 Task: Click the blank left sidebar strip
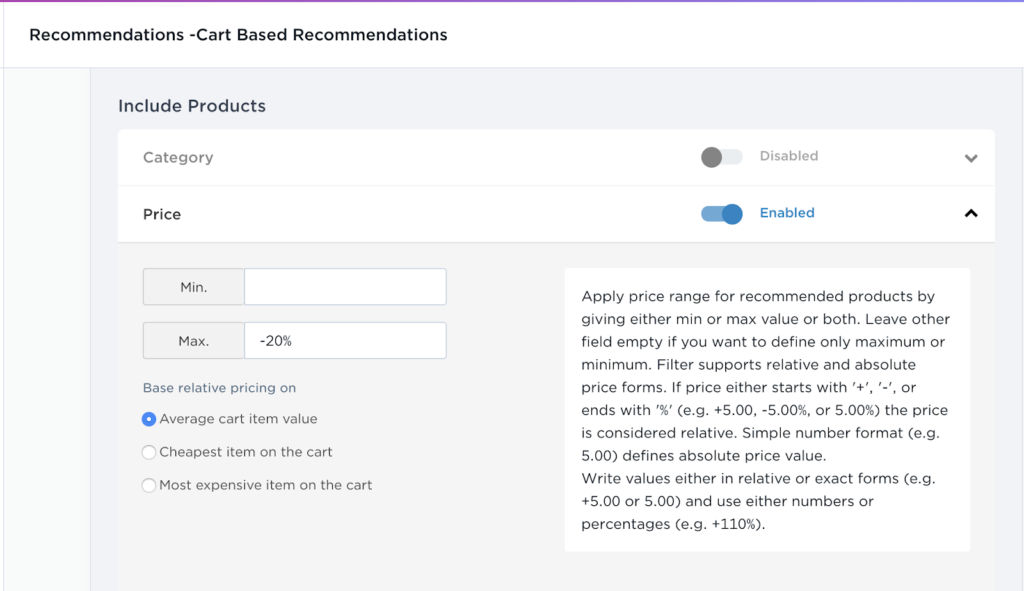pos(47,329)
